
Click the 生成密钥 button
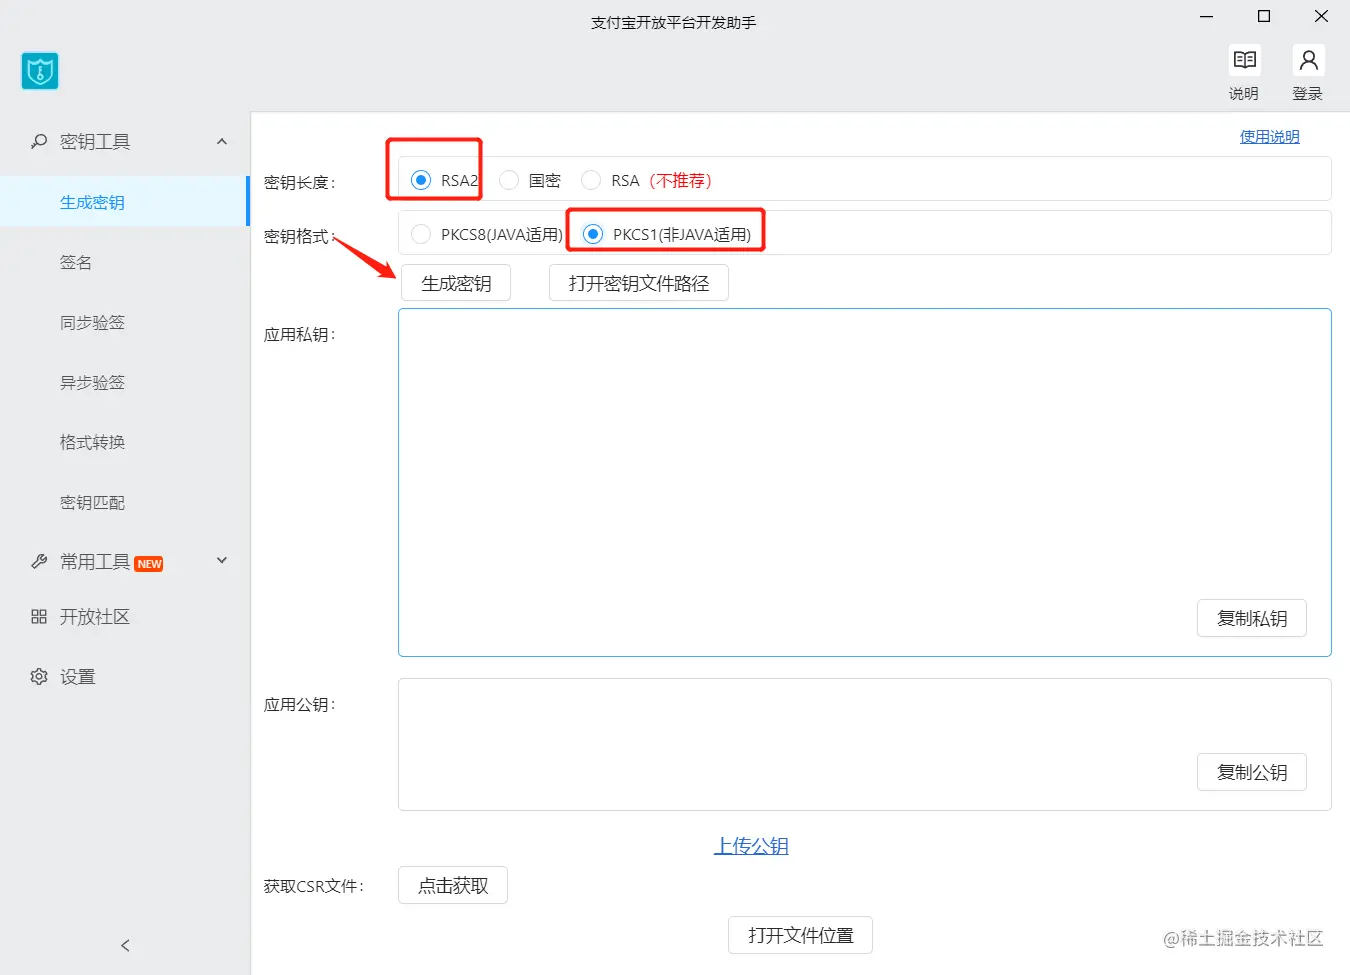point(456,283)
